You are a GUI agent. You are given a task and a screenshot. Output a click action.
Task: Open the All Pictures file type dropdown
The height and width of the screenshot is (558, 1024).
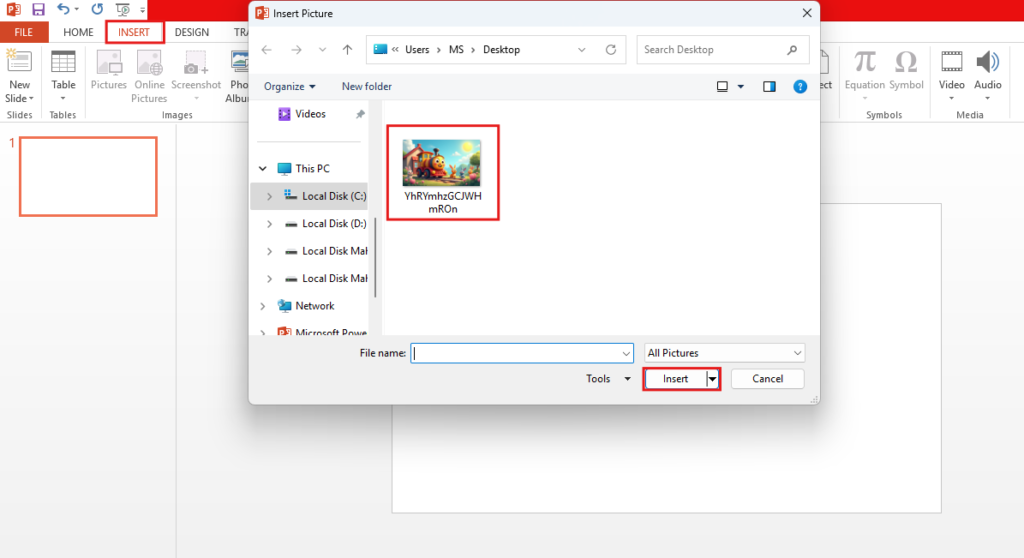[724, 353]
